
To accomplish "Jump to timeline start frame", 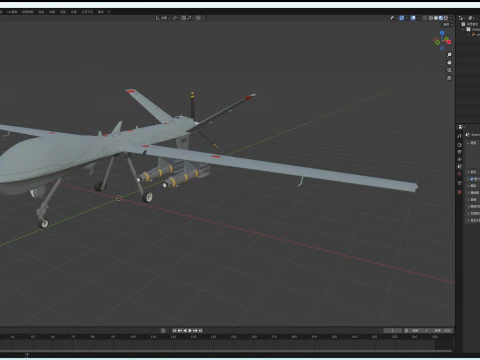I will pos(174,330).
